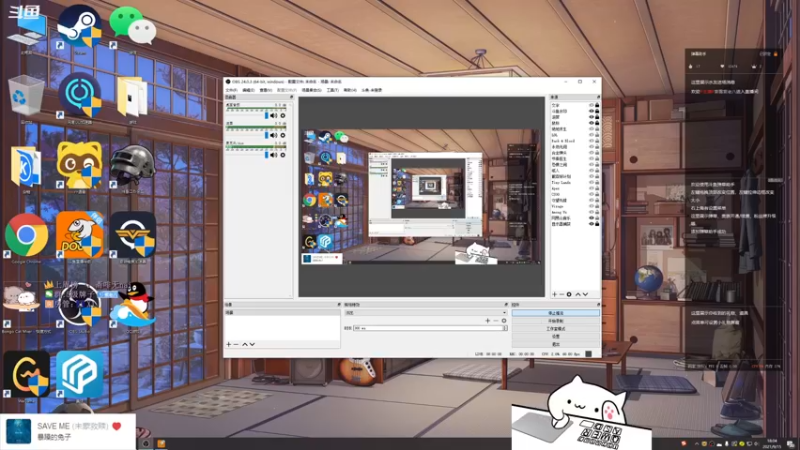Open the Edit (编辑) menu in OBS
The width and height of the screenshot is (800, 450).
click(248, 90)
